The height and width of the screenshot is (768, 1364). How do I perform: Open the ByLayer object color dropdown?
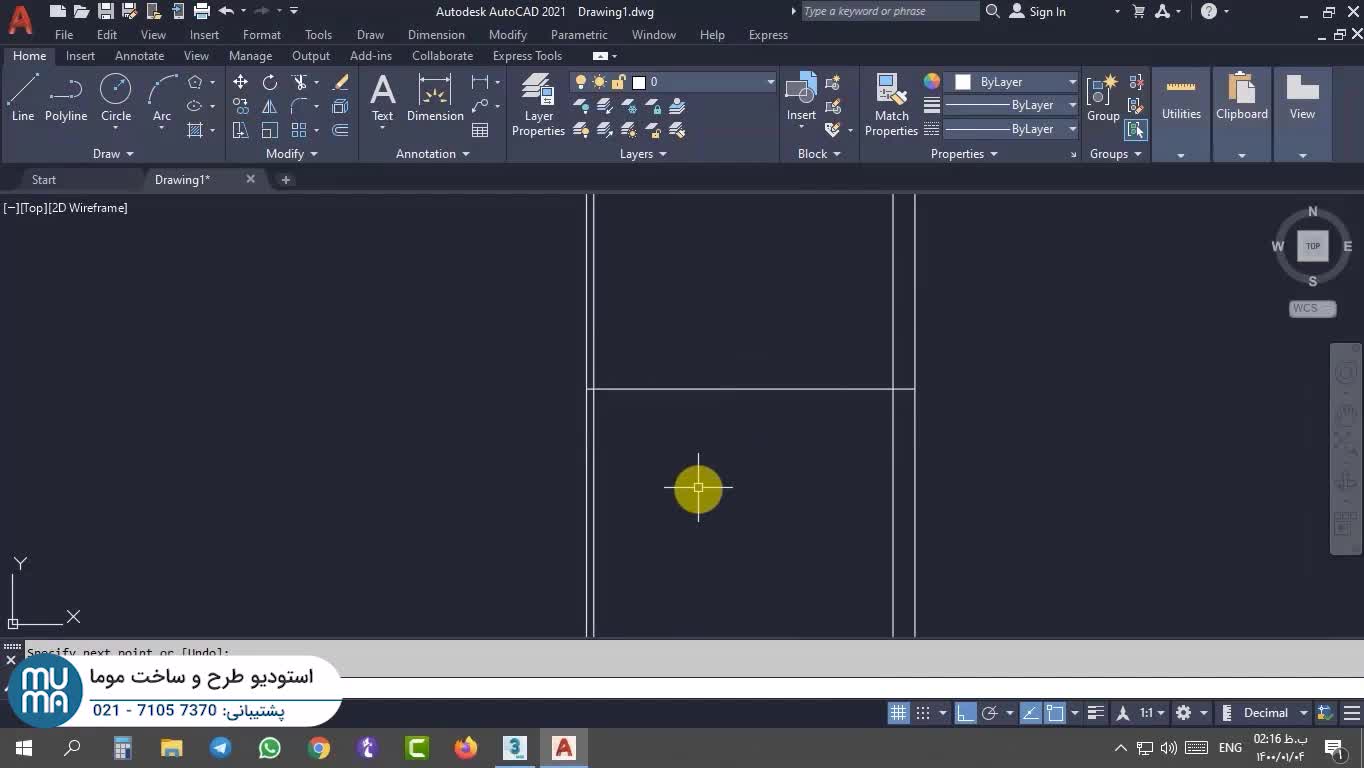tap(1072, 82)
